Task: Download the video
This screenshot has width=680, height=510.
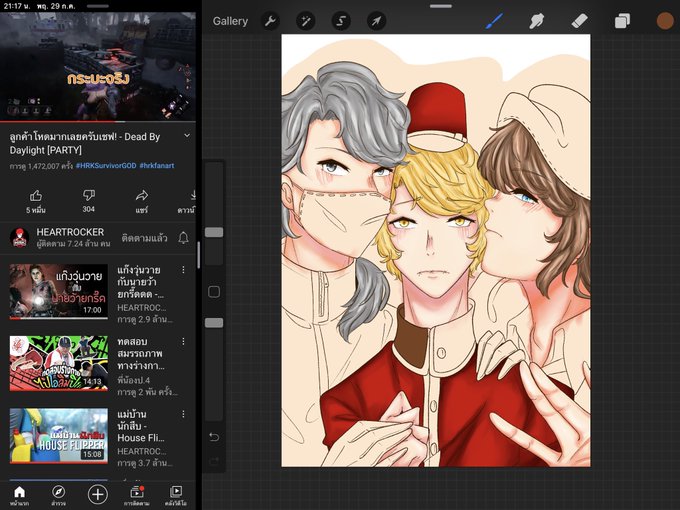Action: 188,202
